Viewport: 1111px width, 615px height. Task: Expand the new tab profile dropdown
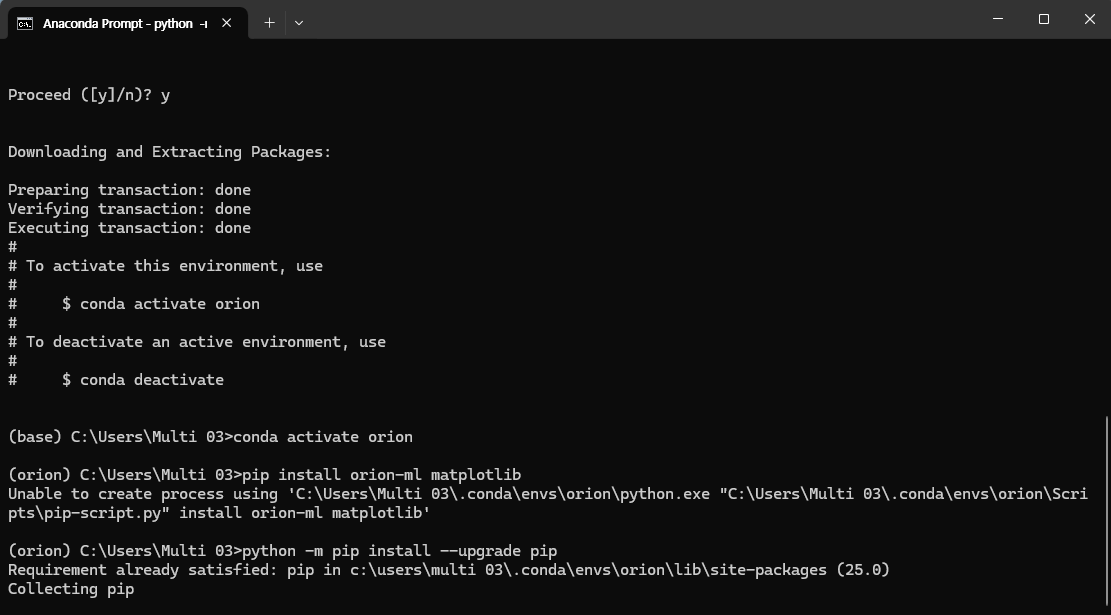pyautogui.click(x=299, y=23)
